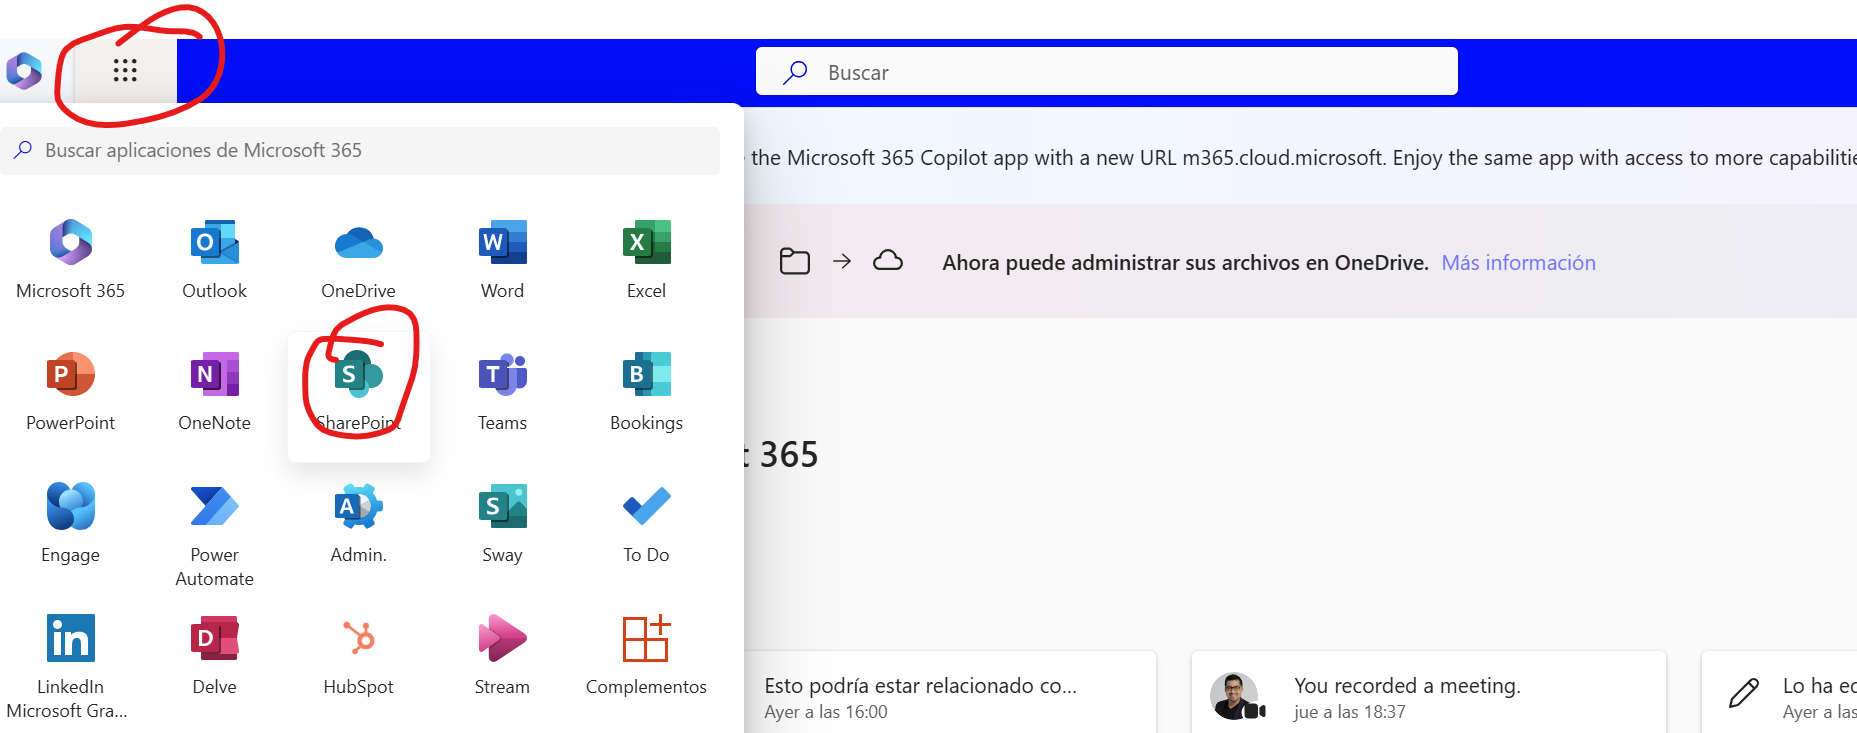Launch Stream app
The height and width of the screenshot is (733, 1857).
point(503,656)
